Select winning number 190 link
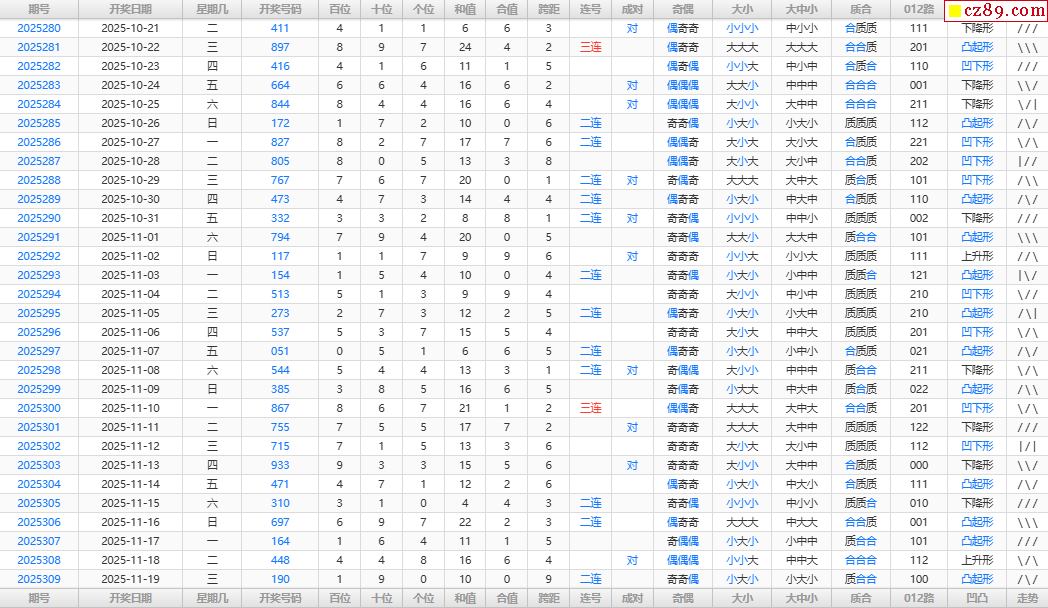 point(280,579)
